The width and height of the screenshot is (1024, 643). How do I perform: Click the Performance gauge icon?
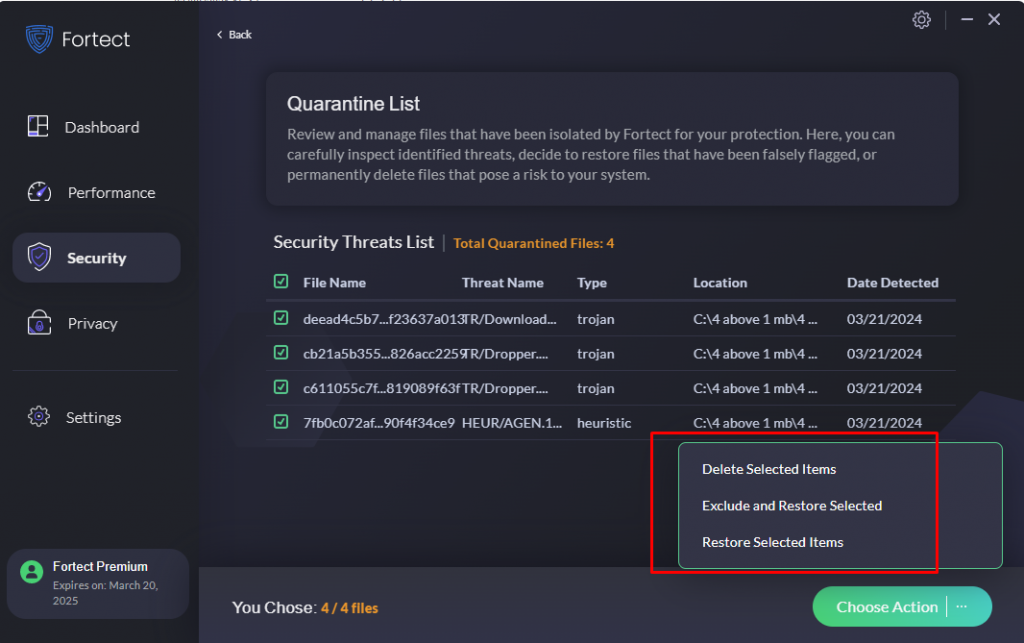(39, 192)
